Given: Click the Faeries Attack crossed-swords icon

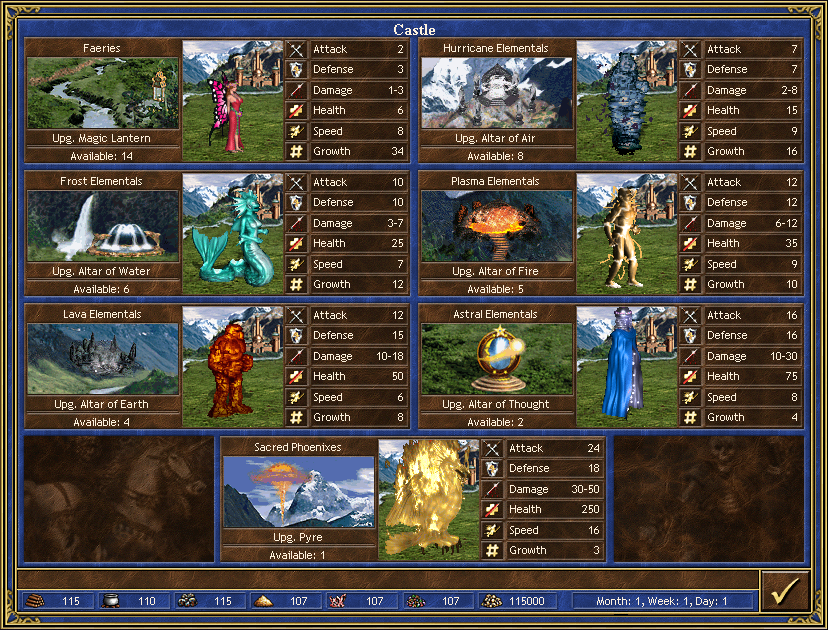Looking at the screenshot, I should click(x=297, y=49).
